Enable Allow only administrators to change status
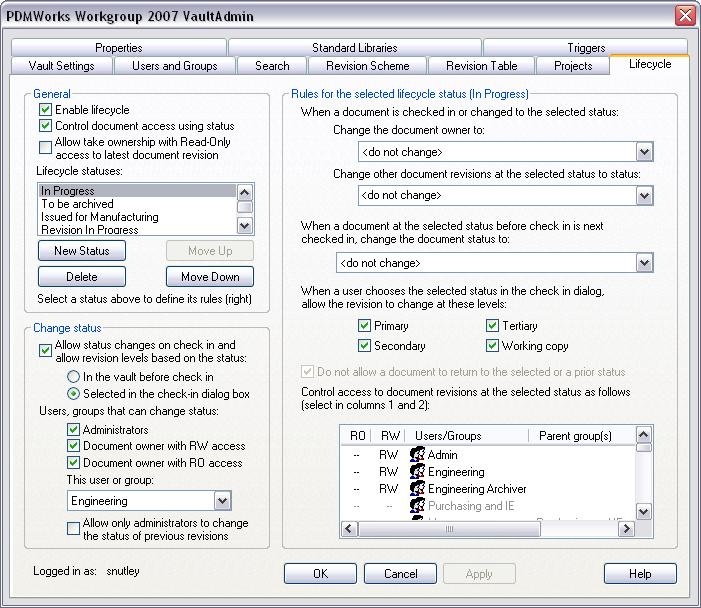The image size is (701, 608). [73, 529]
